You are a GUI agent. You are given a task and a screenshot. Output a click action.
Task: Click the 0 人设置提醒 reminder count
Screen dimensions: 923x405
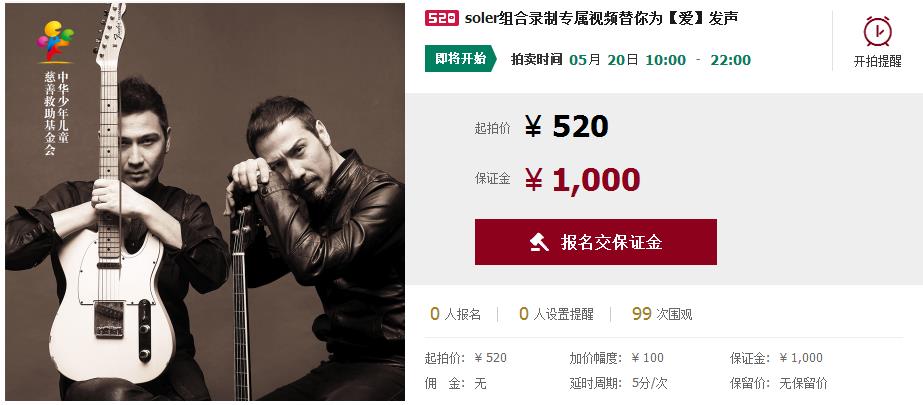[556, 314]
